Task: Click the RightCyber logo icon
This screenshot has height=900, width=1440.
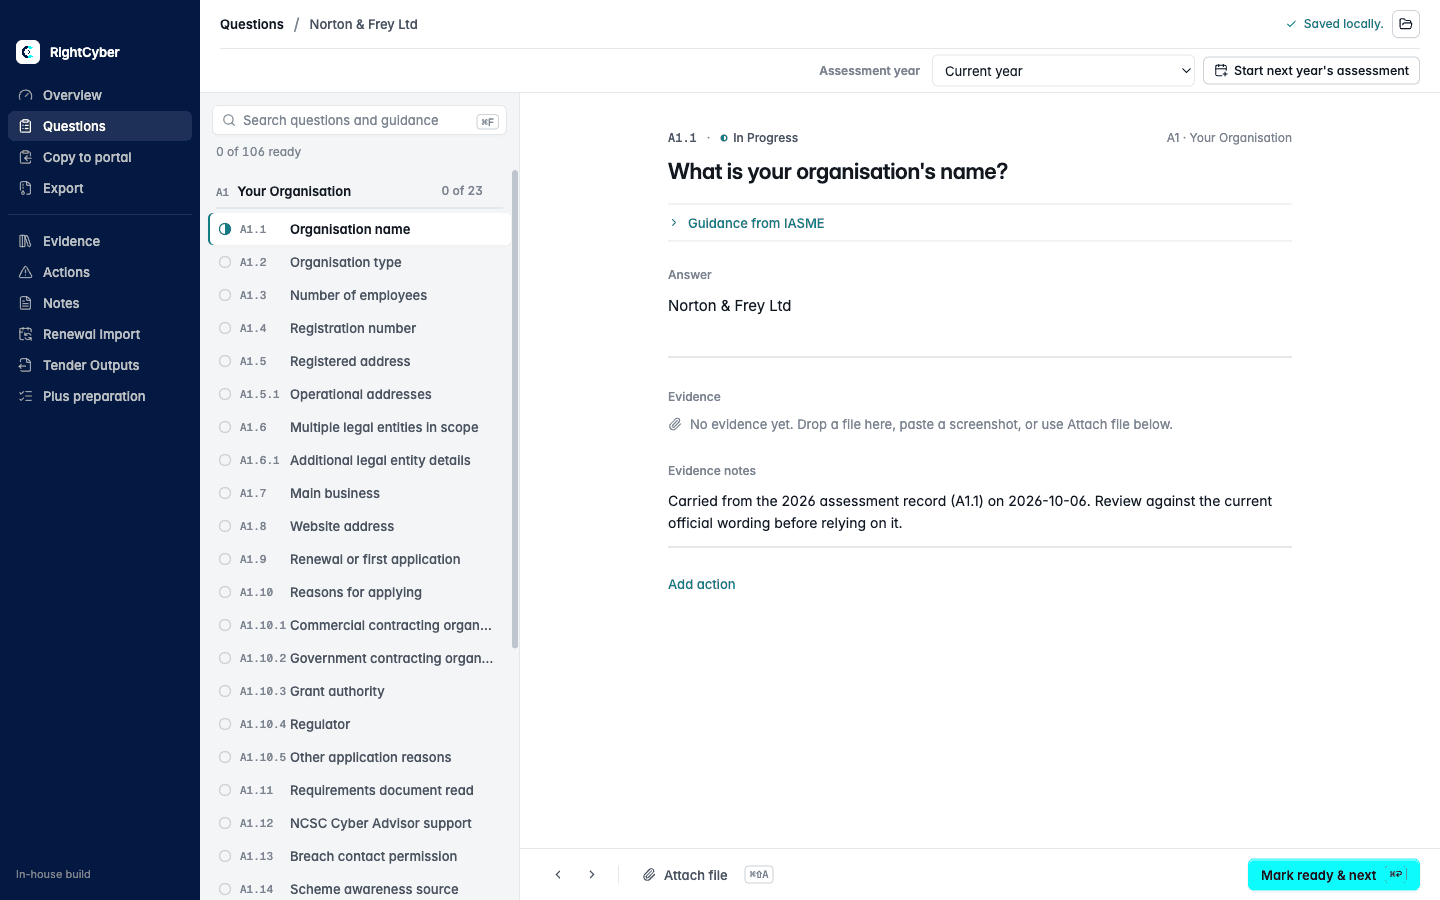Action: [28, 52]
